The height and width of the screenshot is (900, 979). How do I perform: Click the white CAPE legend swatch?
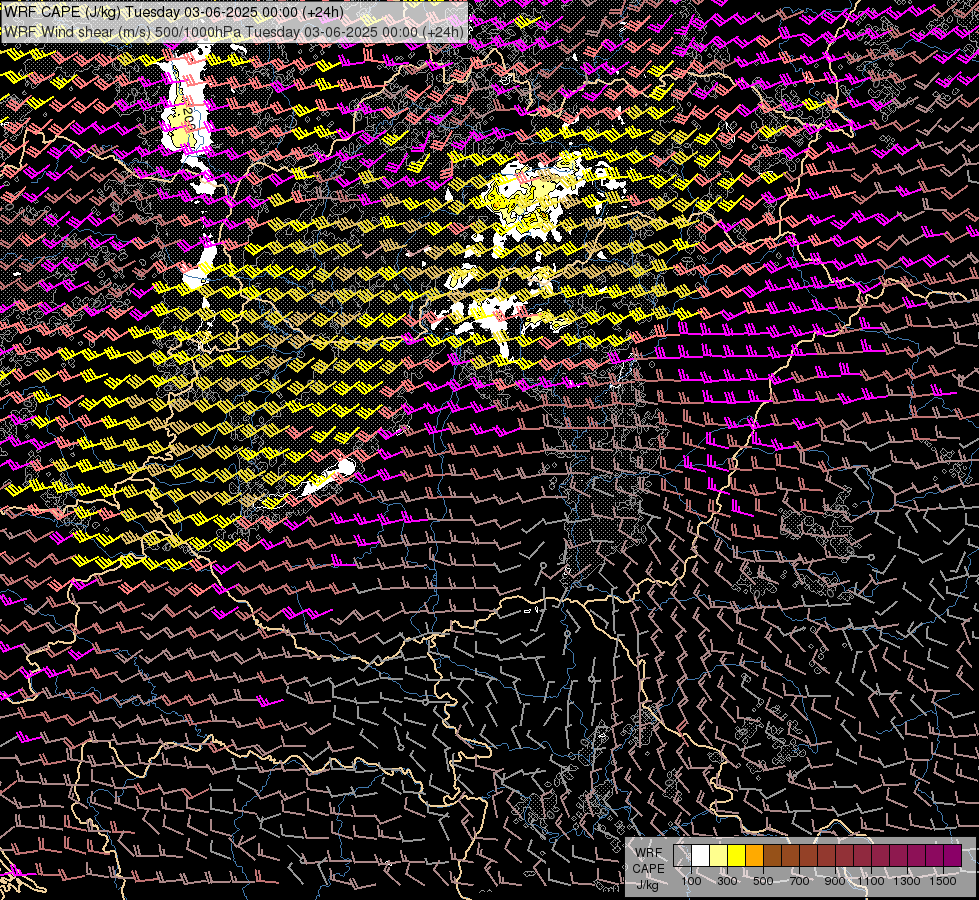(x=701, y=856)
